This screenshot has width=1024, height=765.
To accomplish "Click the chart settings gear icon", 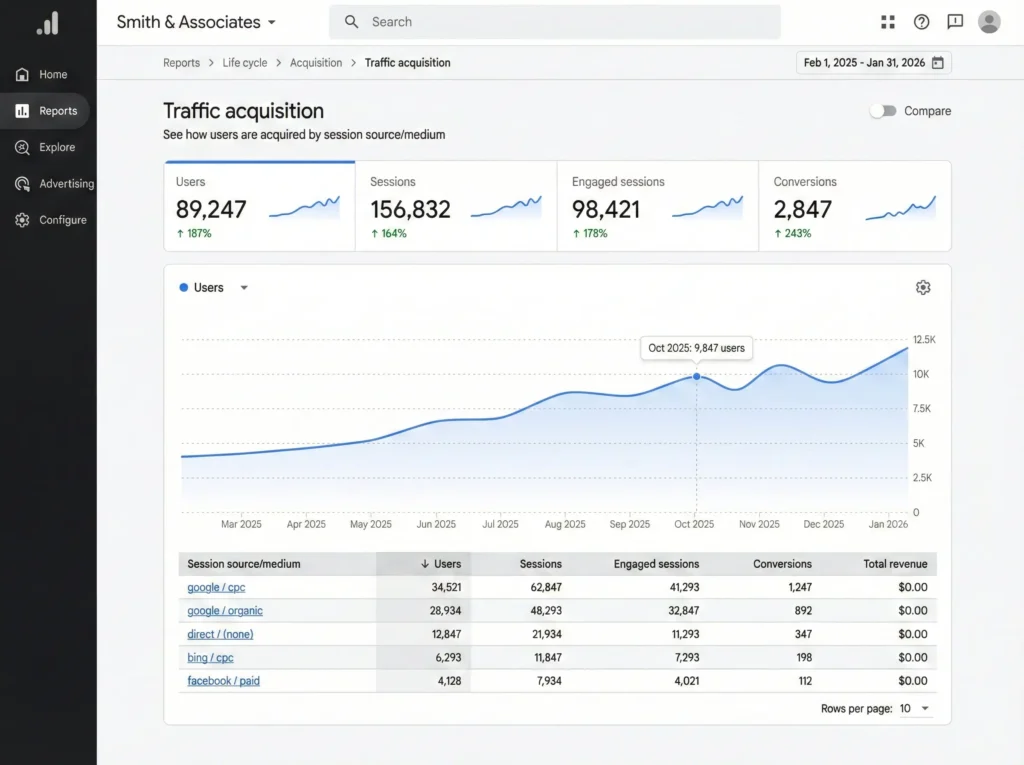I will pos(923,288).
